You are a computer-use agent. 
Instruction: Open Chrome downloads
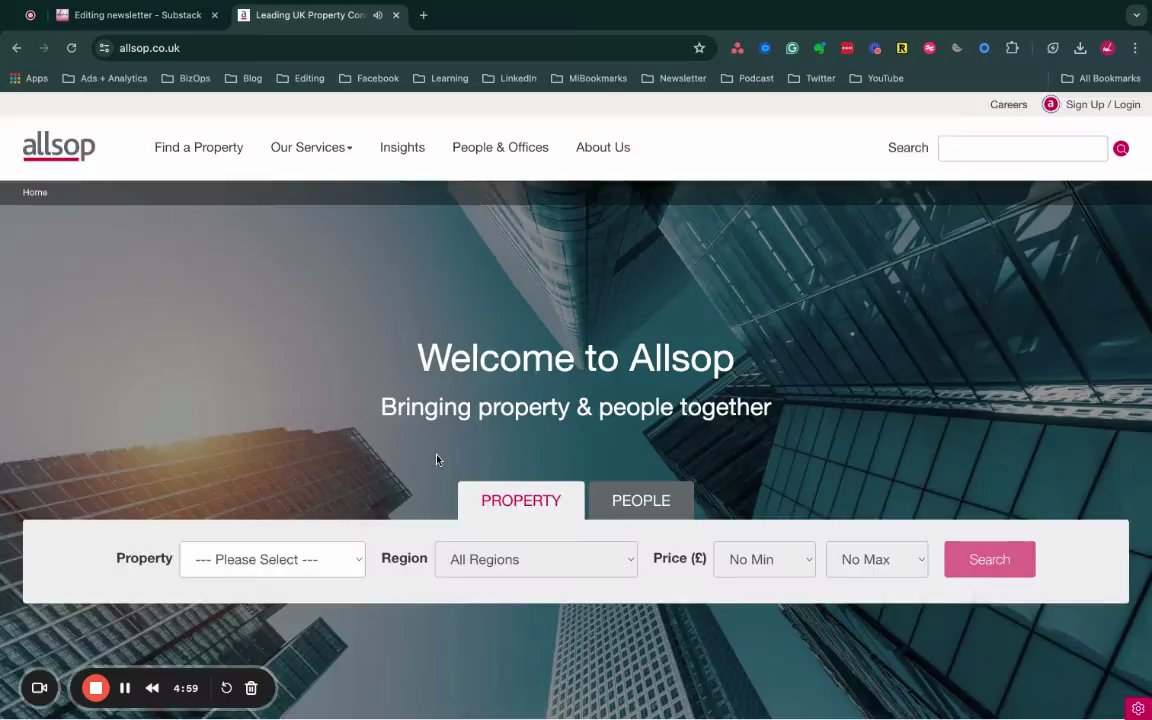pos(1080,48)
